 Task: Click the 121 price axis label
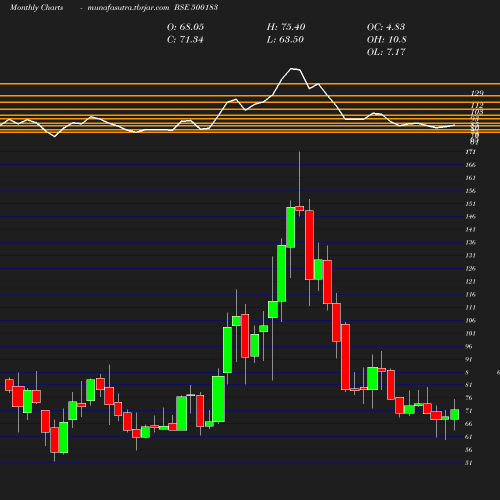[x=470, y=282]
